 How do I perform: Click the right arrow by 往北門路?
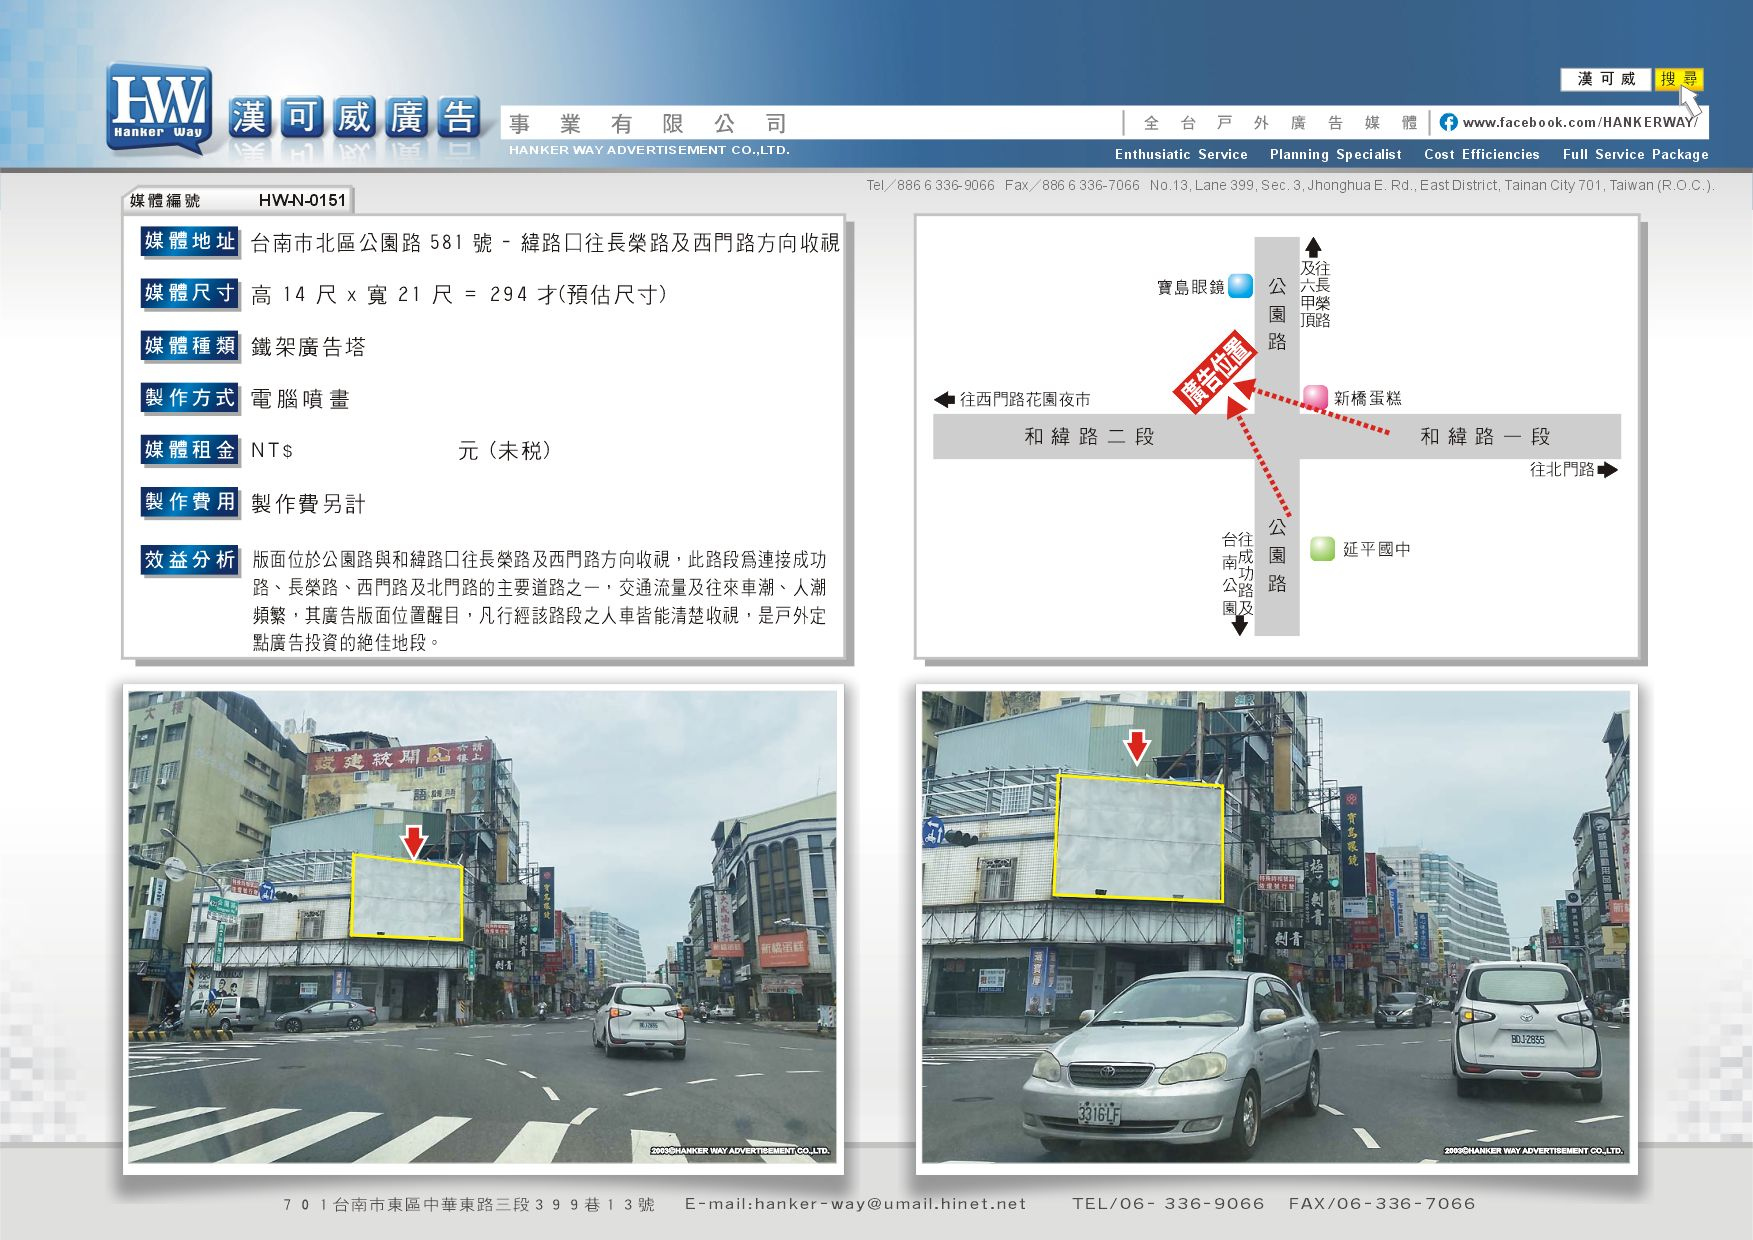(1608, 469)
